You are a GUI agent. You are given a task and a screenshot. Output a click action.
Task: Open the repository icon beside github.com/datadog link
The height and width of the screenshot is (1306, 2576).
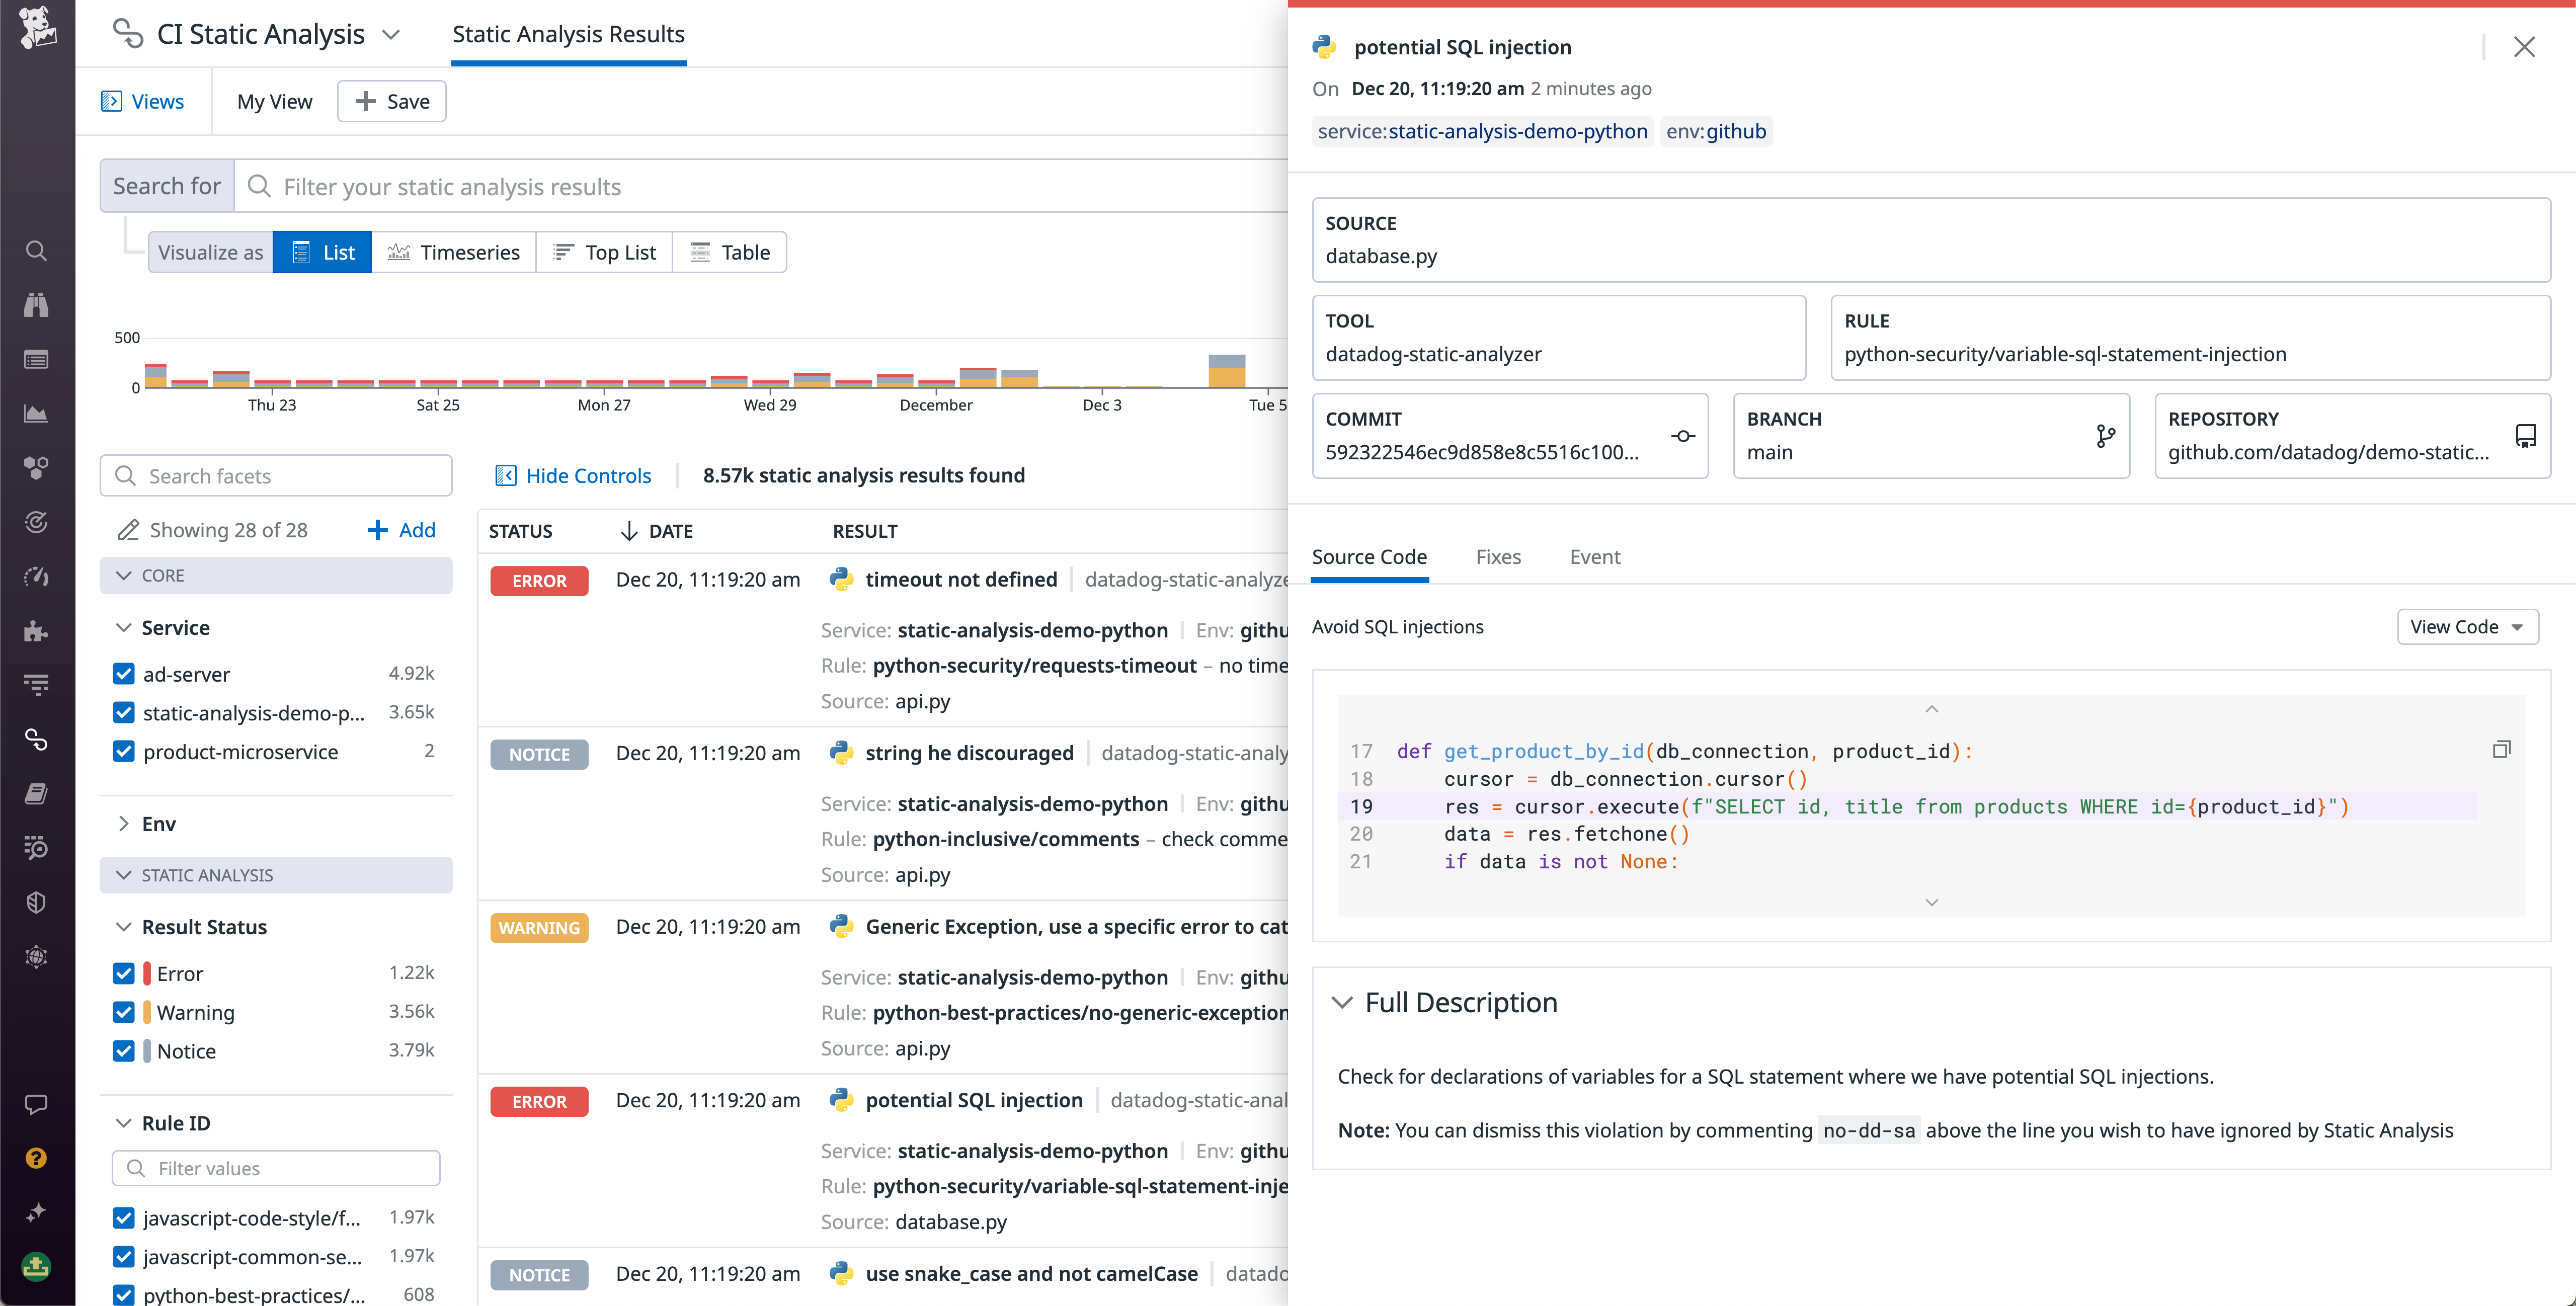(x=2526, y=436)
